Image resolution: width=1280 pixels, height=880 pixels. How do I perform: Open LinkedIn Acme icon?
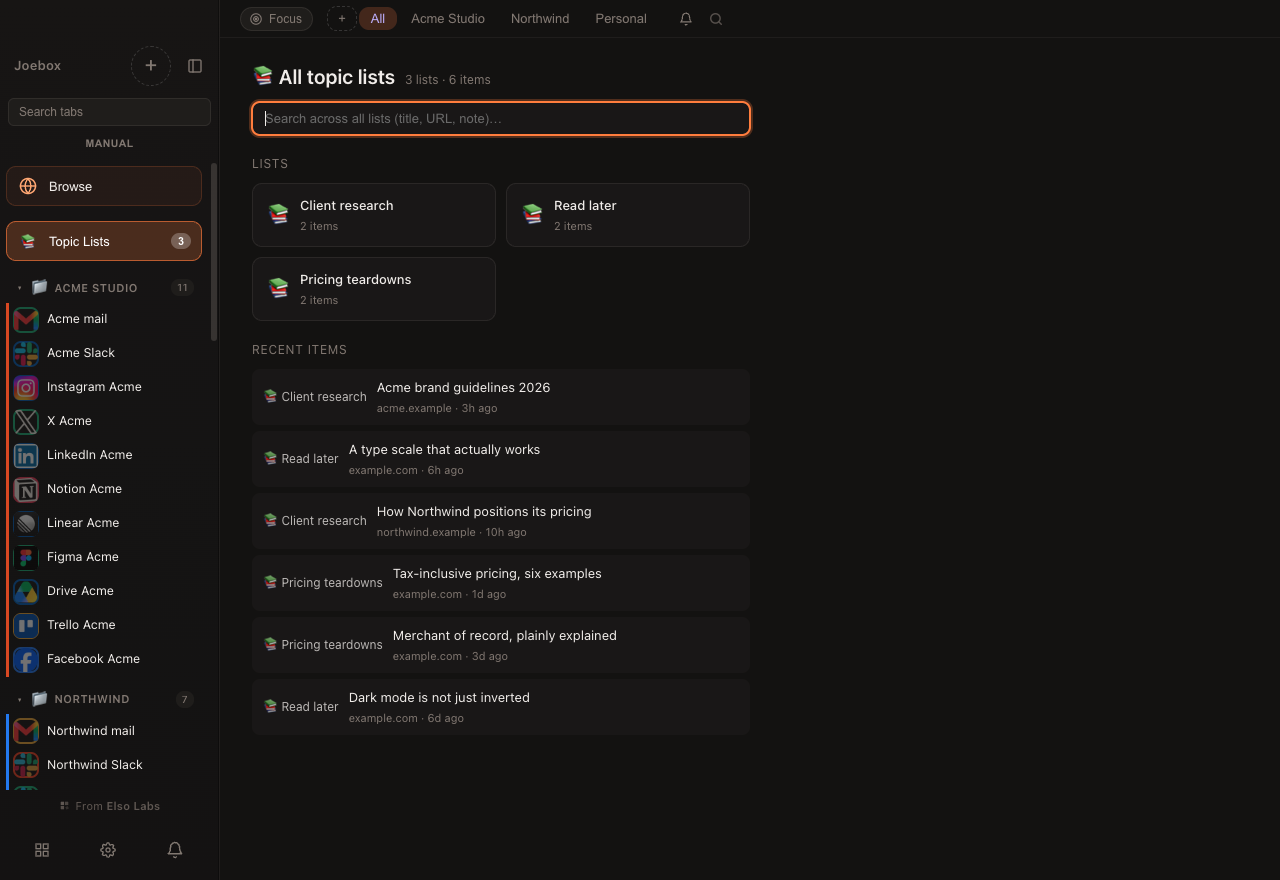pyautogui.click(x=26, y=455)
